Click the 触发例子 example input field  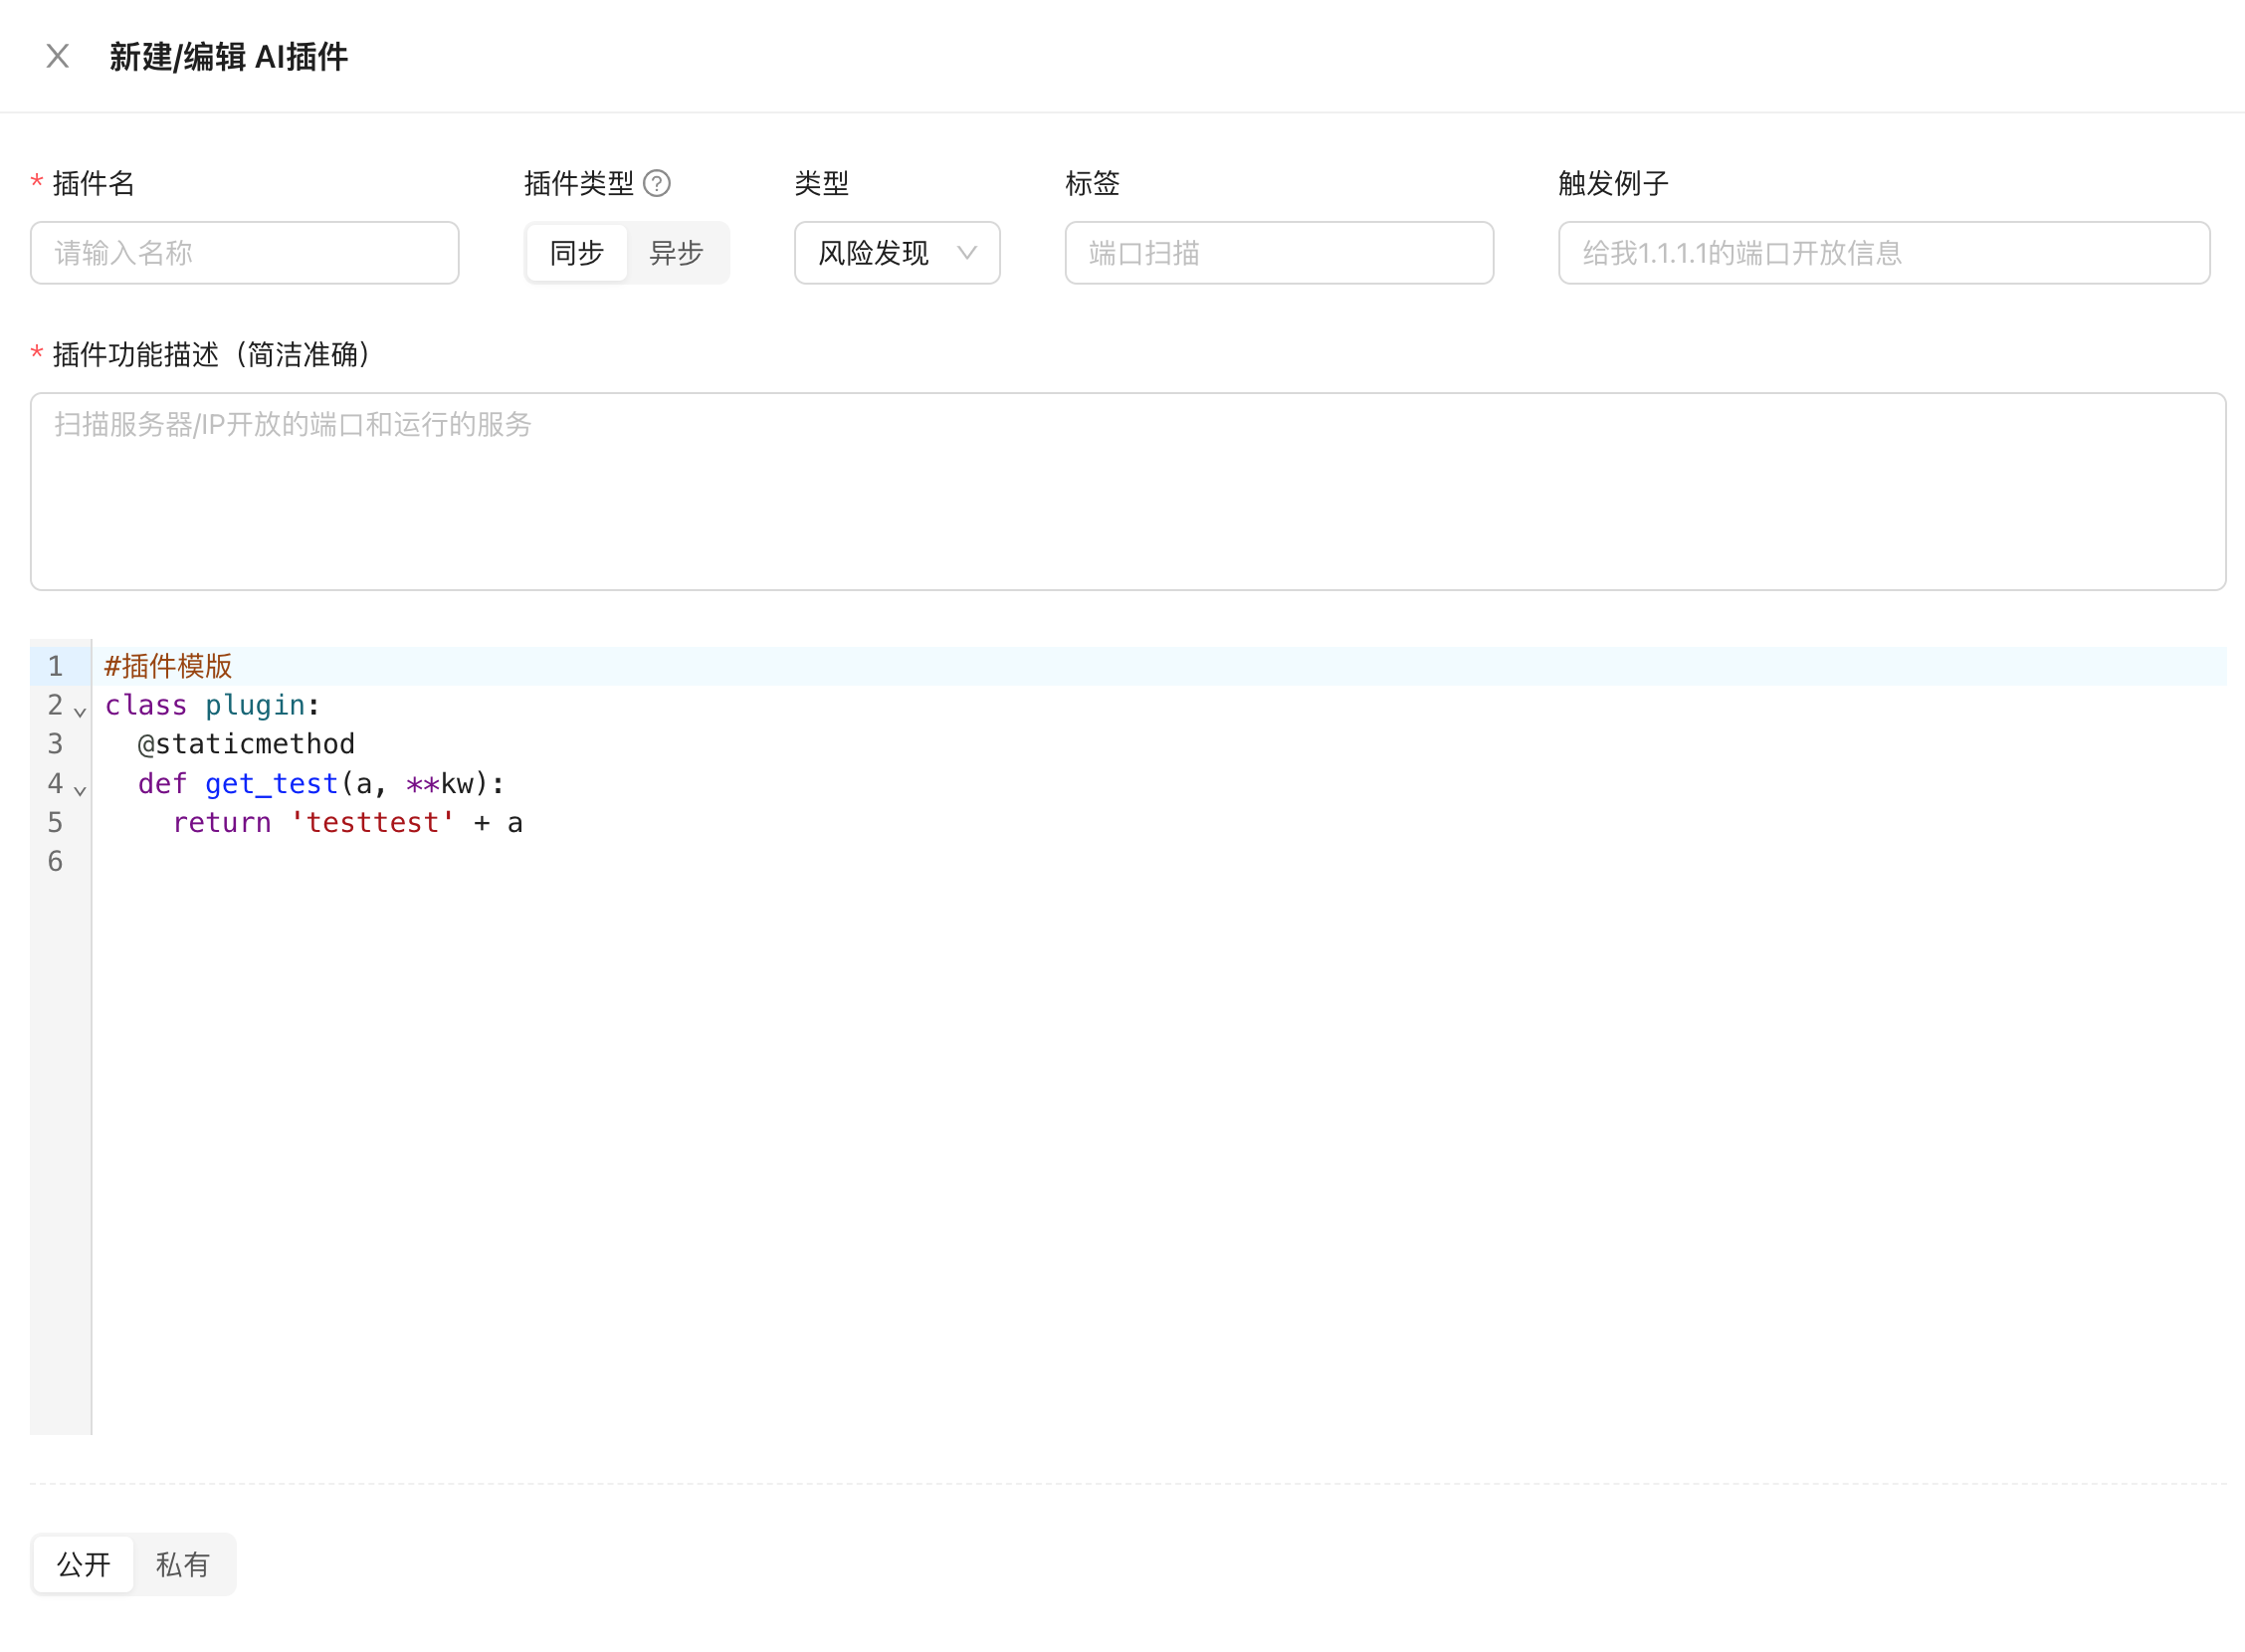(x=1884, y=253)
